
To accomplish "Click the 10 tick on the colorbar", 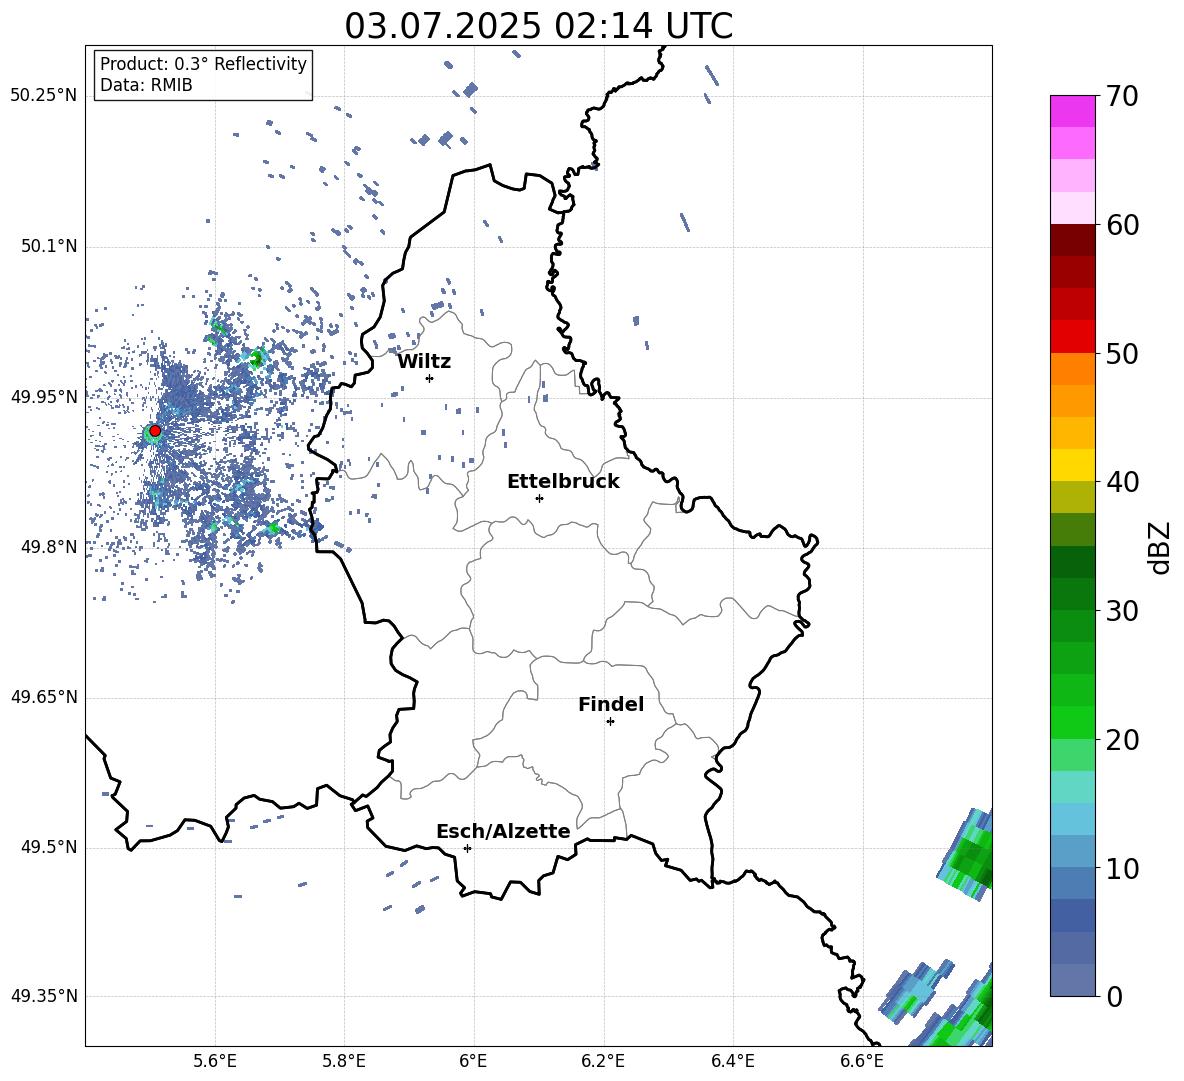I will coord(1122,868).
